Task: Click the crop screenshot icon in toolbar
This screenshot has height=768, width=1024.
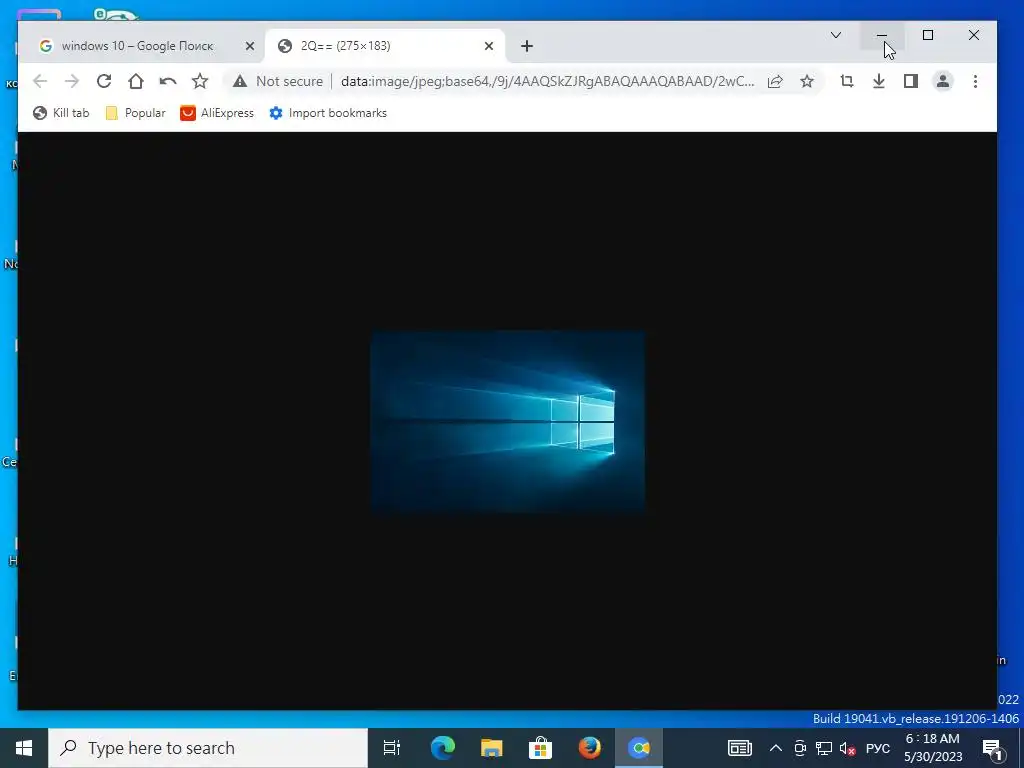Action: click(x=847, y=81)
